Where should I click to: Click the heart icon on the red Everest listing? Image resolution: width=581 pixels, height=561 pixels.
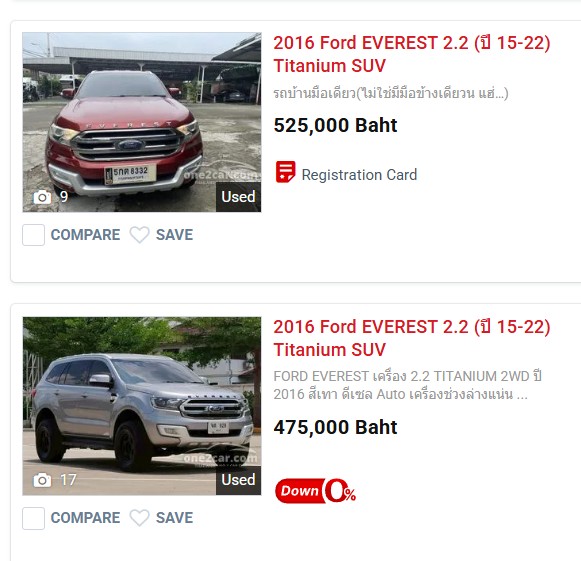point(139,235)
